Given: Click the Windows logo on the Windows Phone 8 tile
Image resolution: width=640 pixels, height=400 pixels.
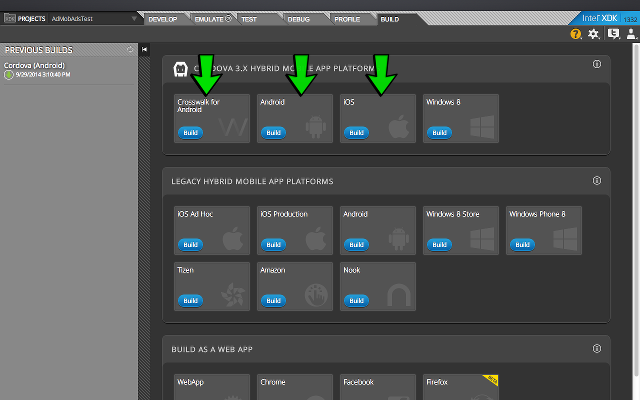Looking at the screenshot, I should pos(565,238).
